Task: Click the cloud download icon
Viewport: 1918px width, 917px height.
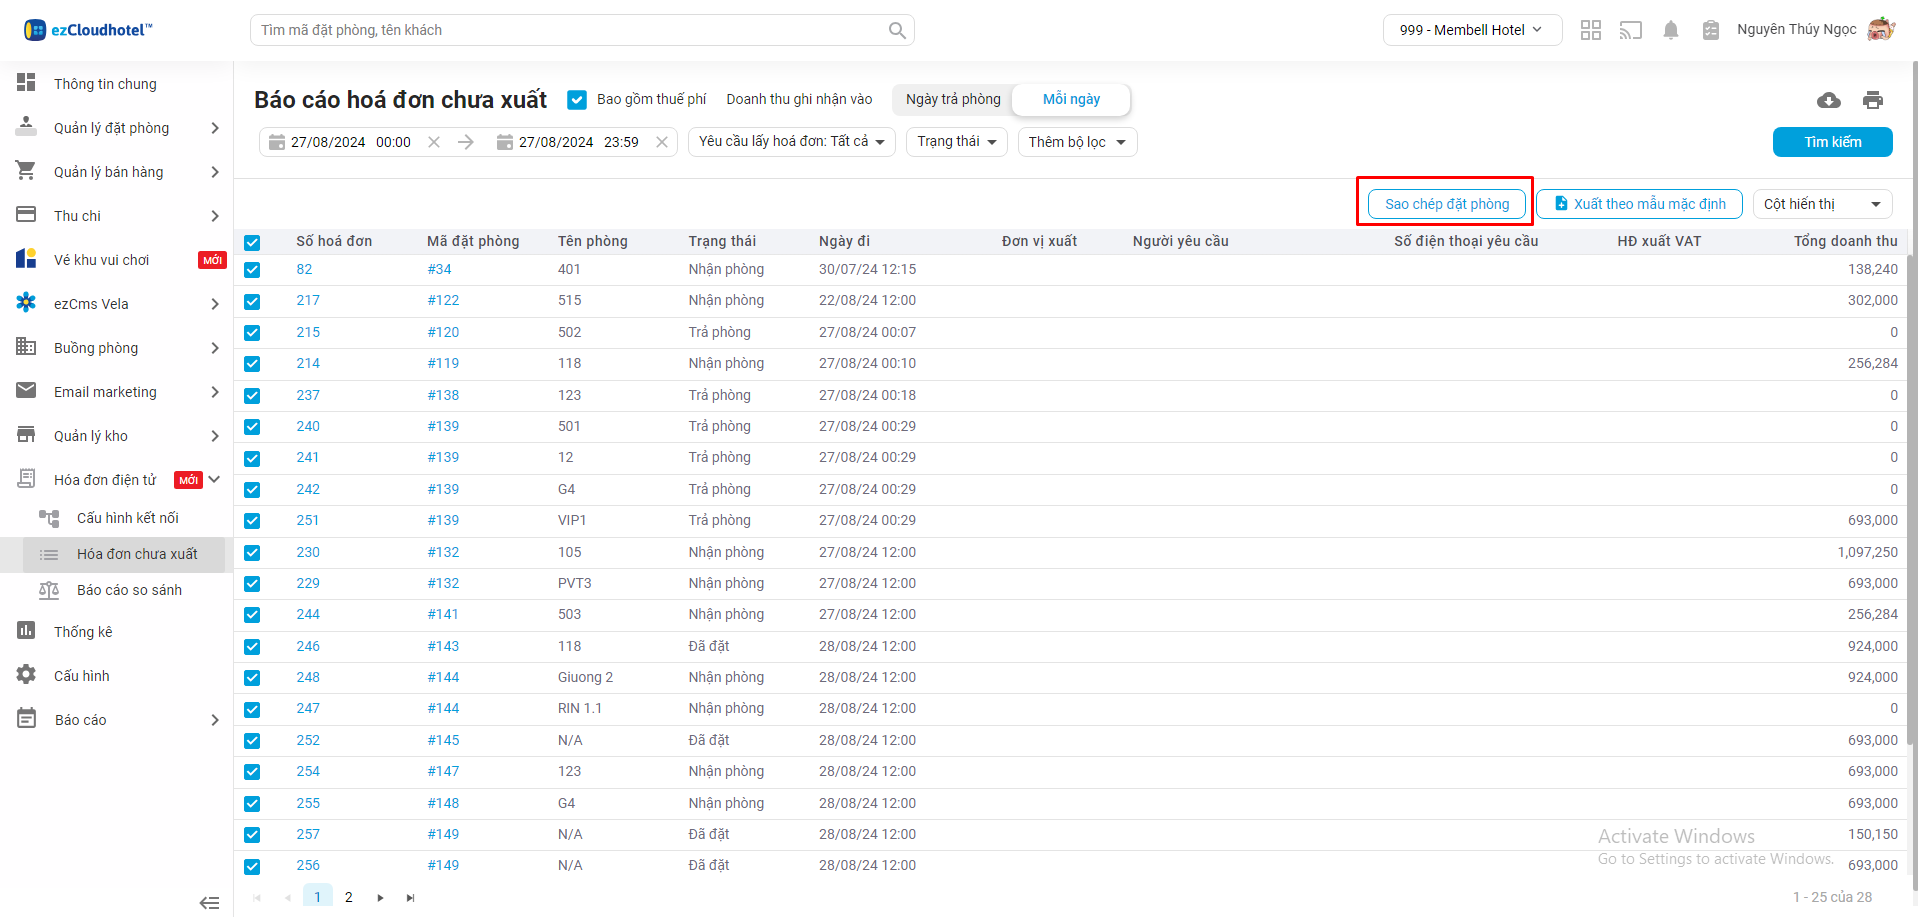Action: pos(1828,100)
